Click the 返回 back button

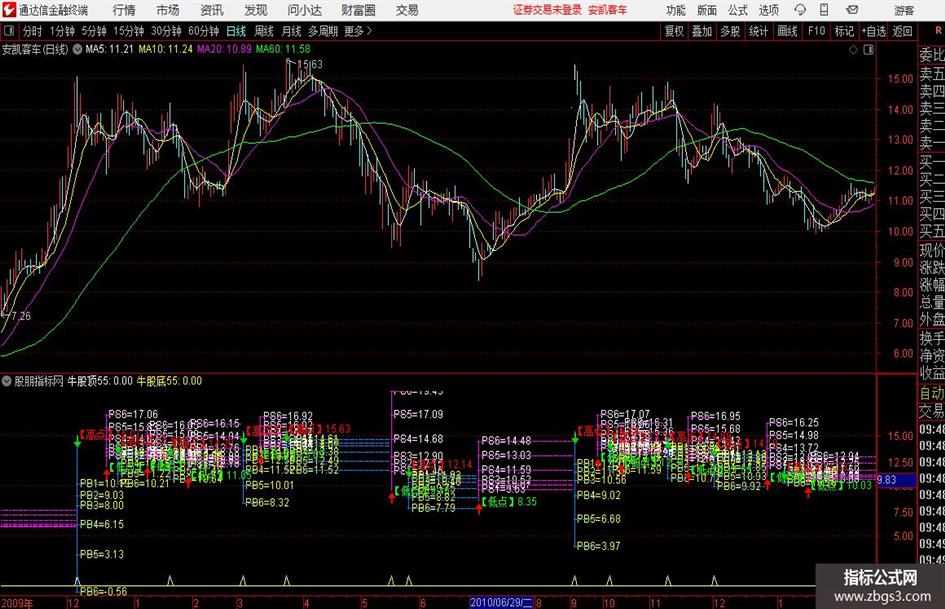coord(902,31)
